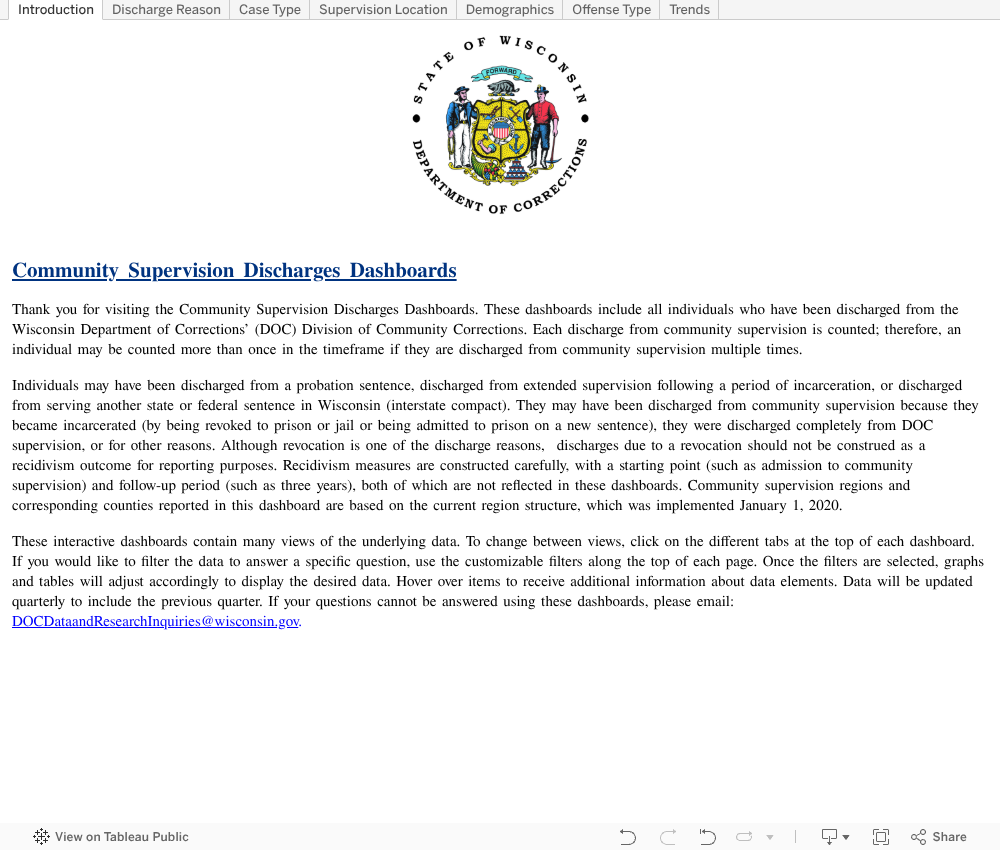
Task: Open the Case Type tab
Action: [x=270, y=10]
